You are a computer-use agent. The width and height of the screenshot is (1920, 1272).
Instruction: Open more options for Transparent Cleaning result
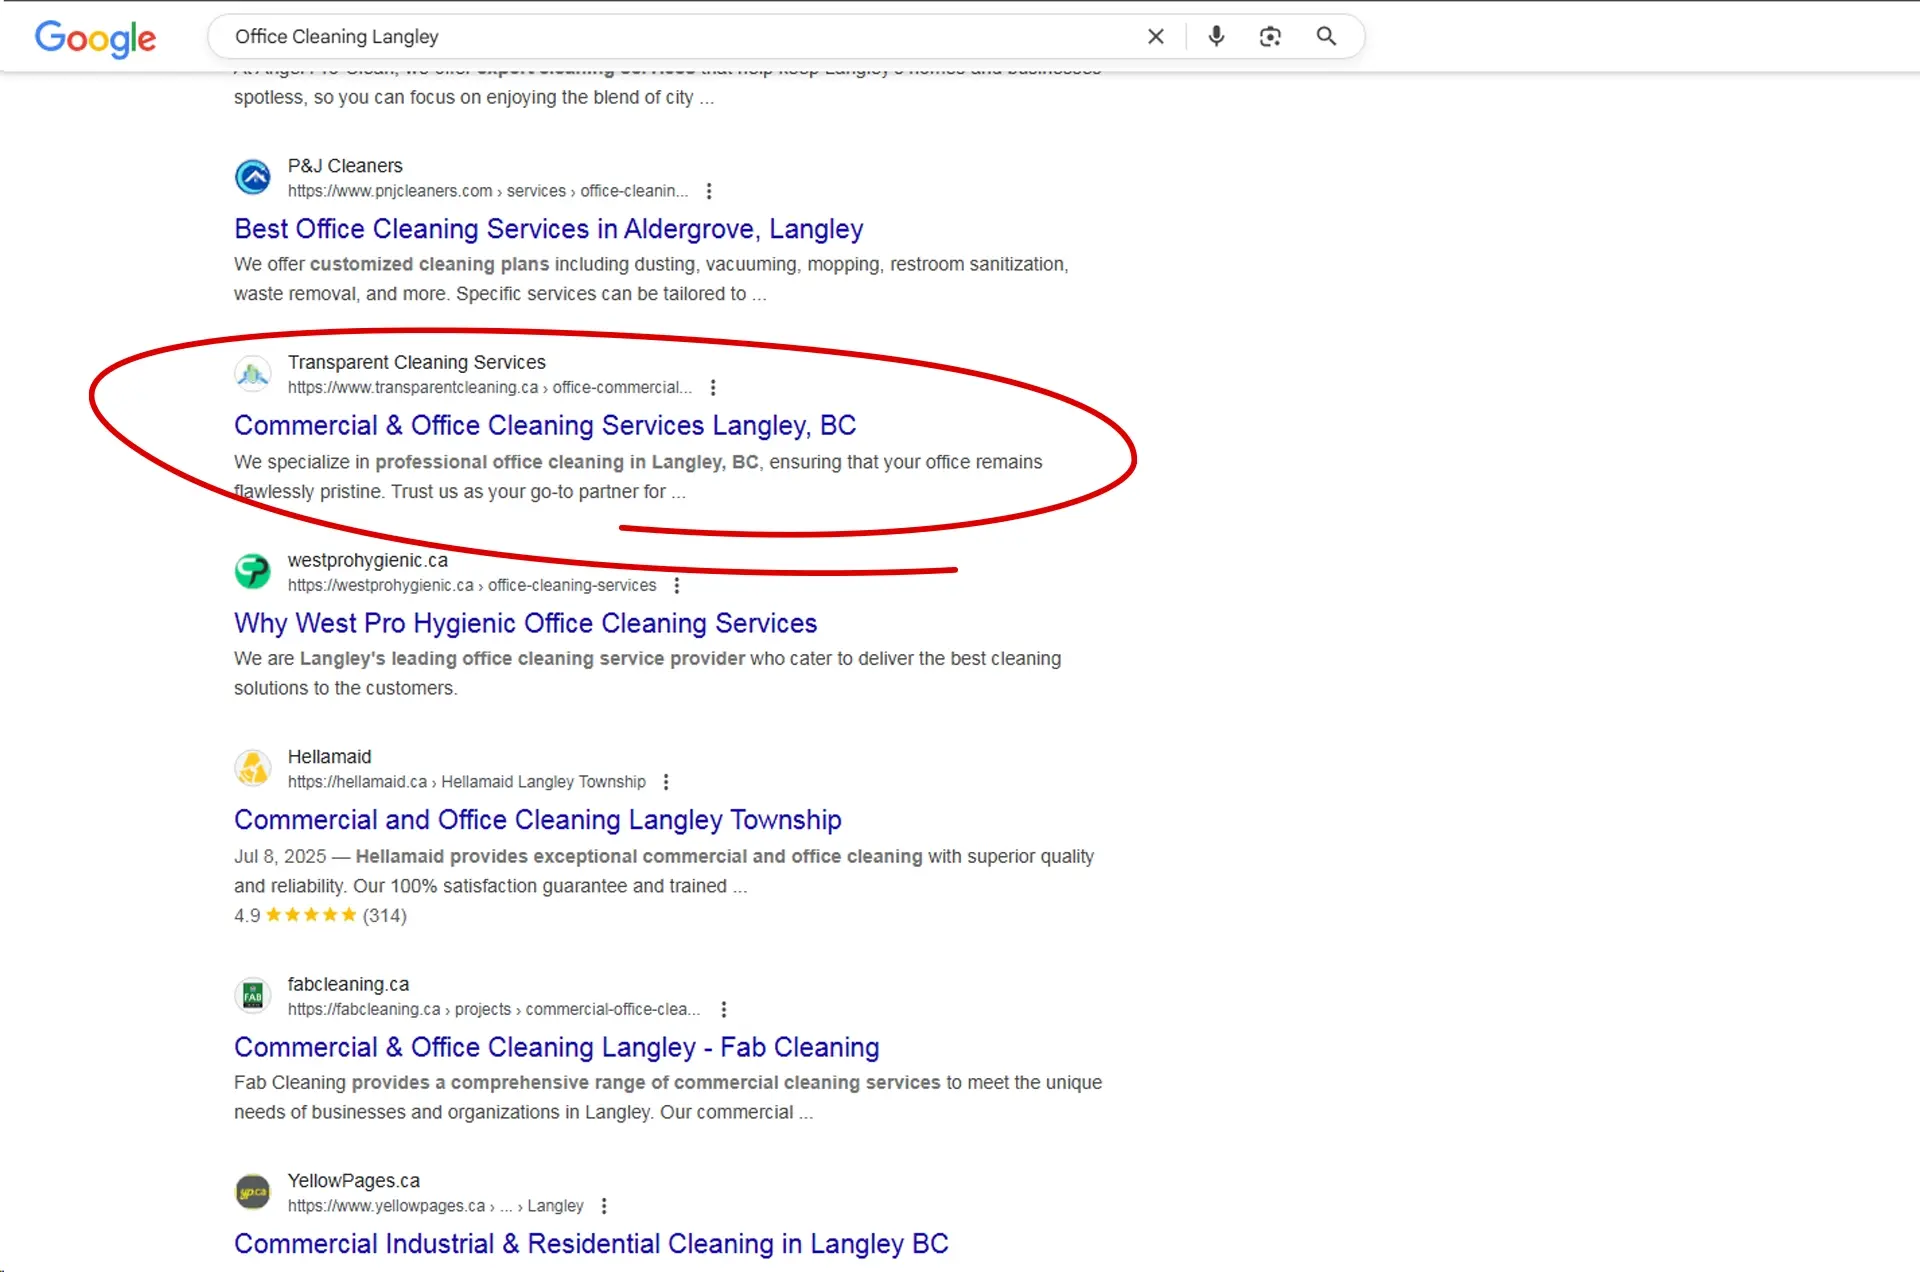point(713,388)
